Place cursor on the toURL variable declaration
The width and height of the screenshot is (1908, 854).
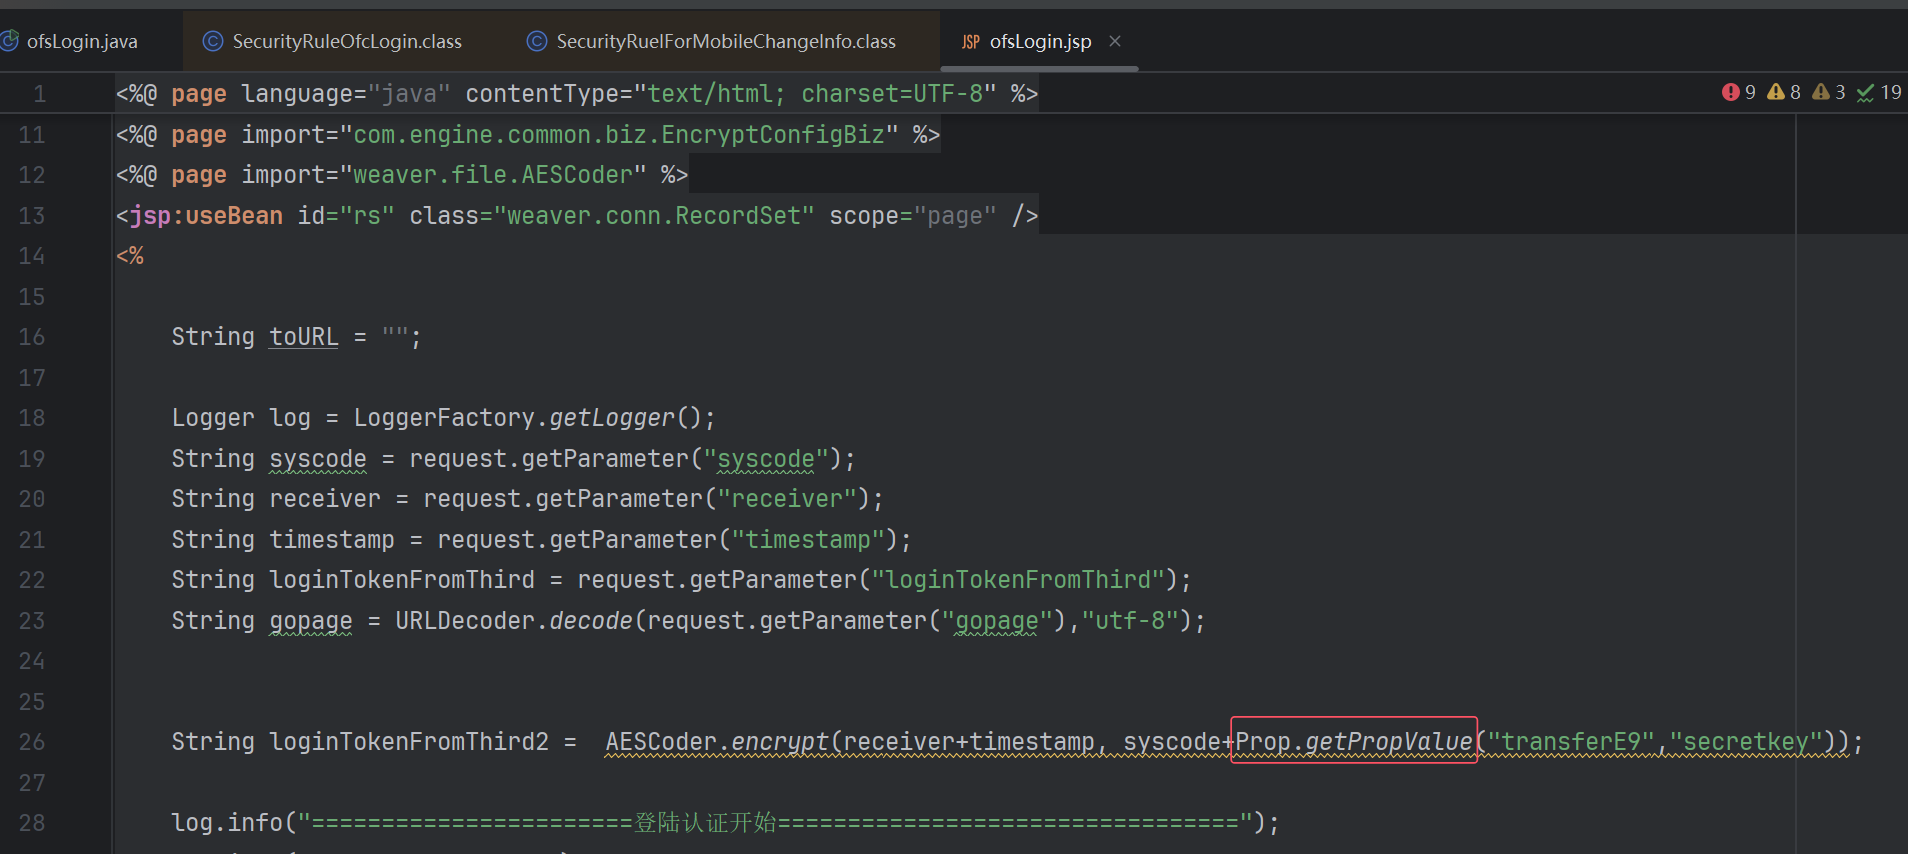[x=303, y=336]
